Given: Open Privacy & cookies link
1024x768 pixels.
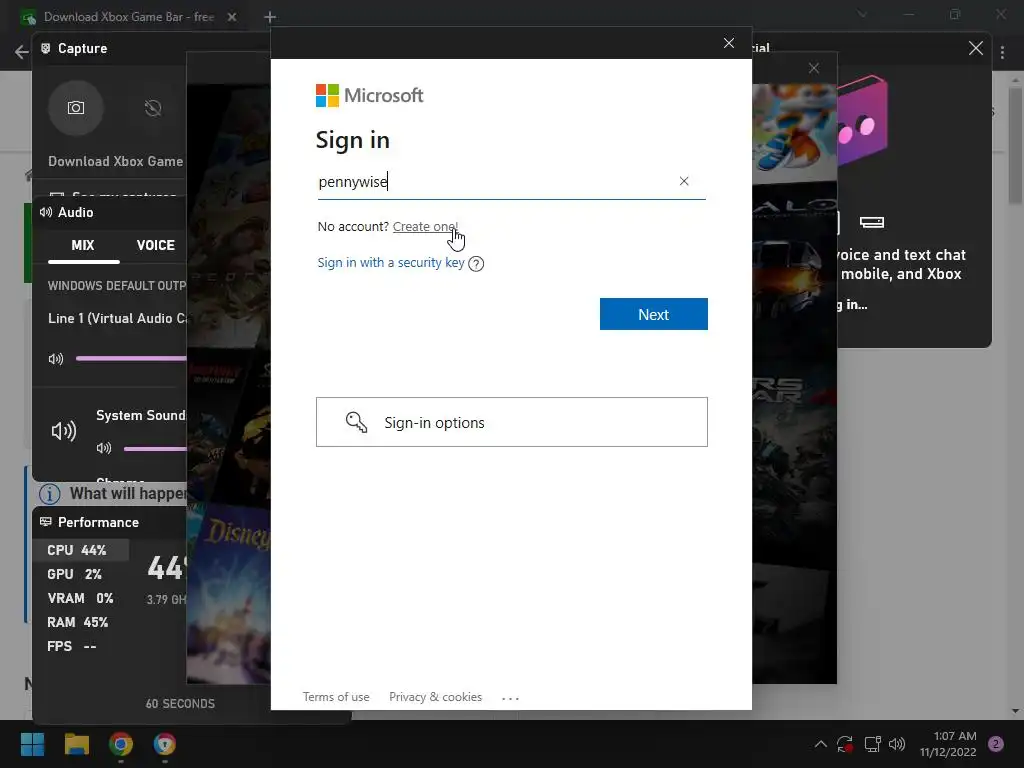Looking at the screenshot, I should tap(436, 697).
